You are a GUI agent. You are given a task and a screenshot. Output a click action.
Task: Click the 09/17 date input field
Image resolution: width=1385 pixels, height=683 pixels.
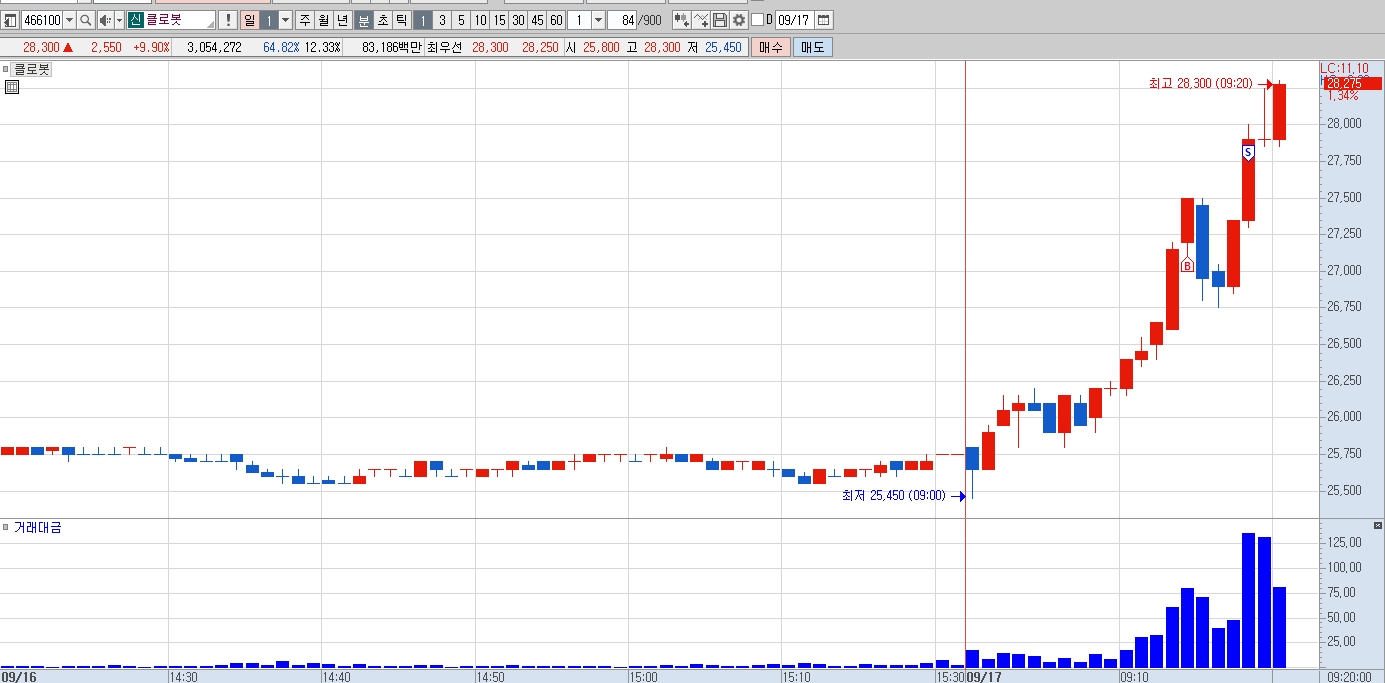(794, 20)
